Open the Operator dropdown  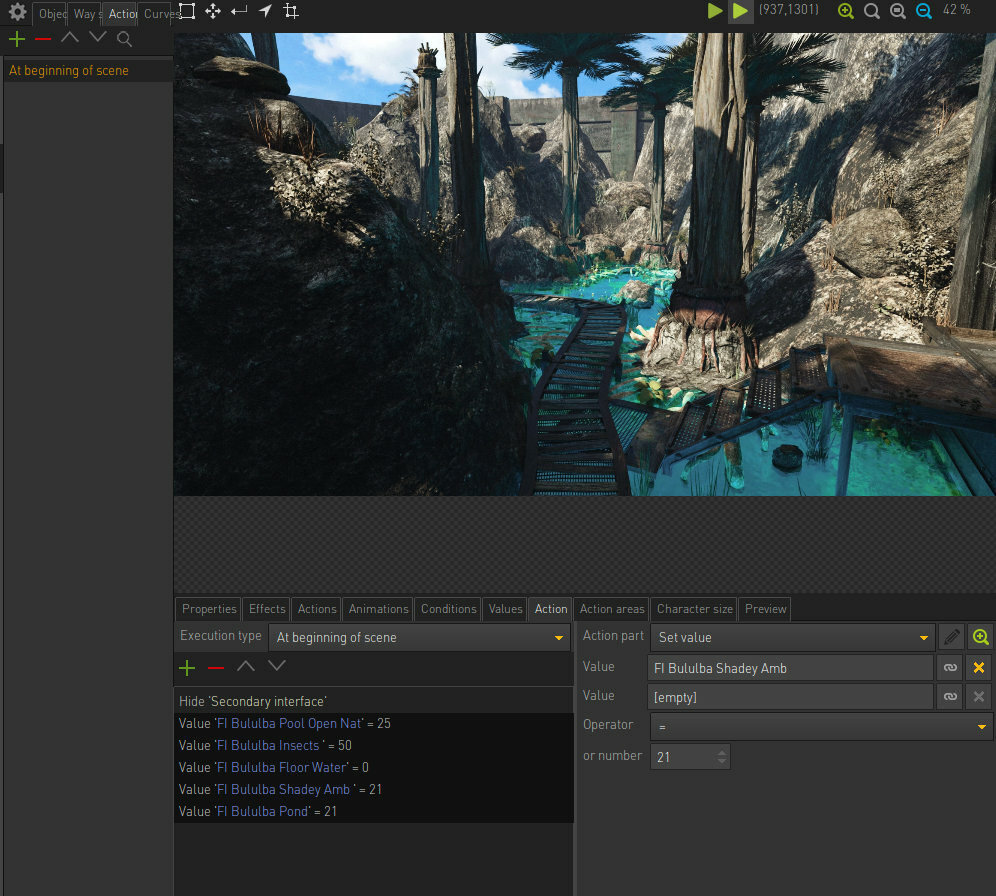(821, 726)
